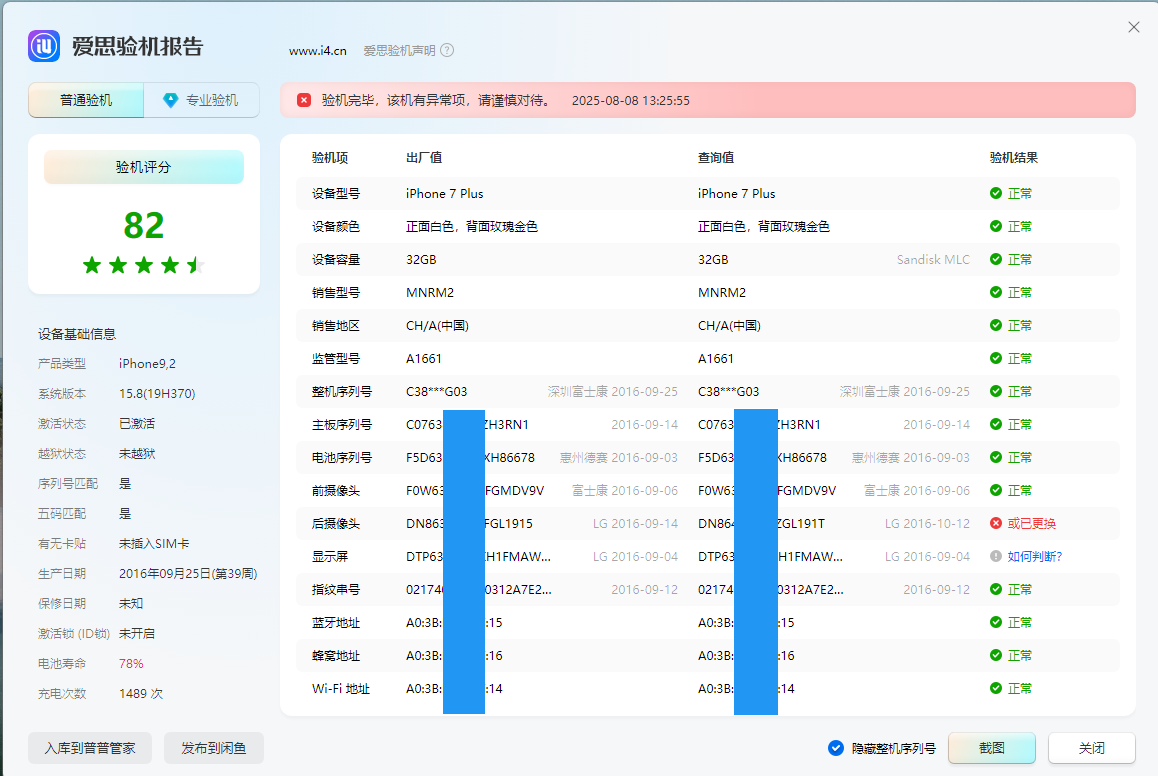
Task: Click the queried value A1661
Action: click(716, 359)
